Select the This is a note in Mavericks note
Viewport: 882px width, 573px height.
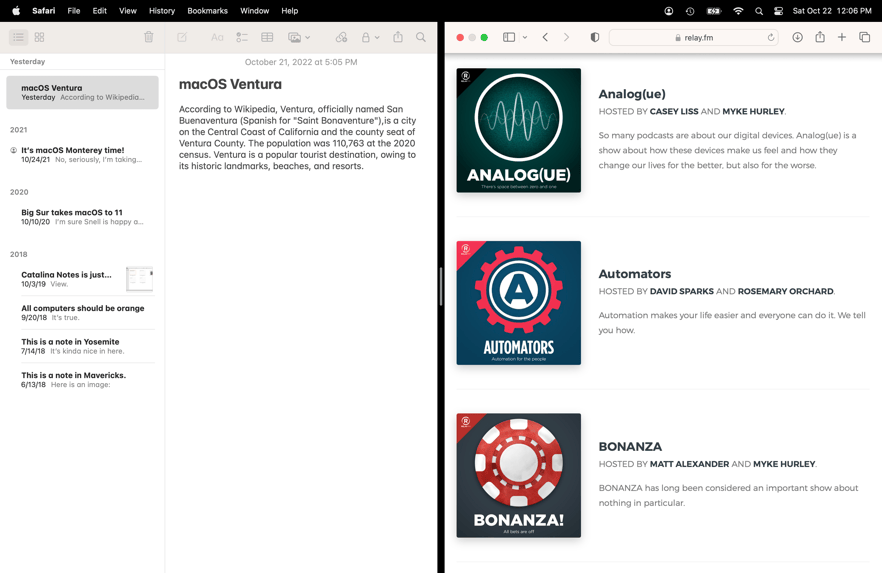tap(82, 380)
